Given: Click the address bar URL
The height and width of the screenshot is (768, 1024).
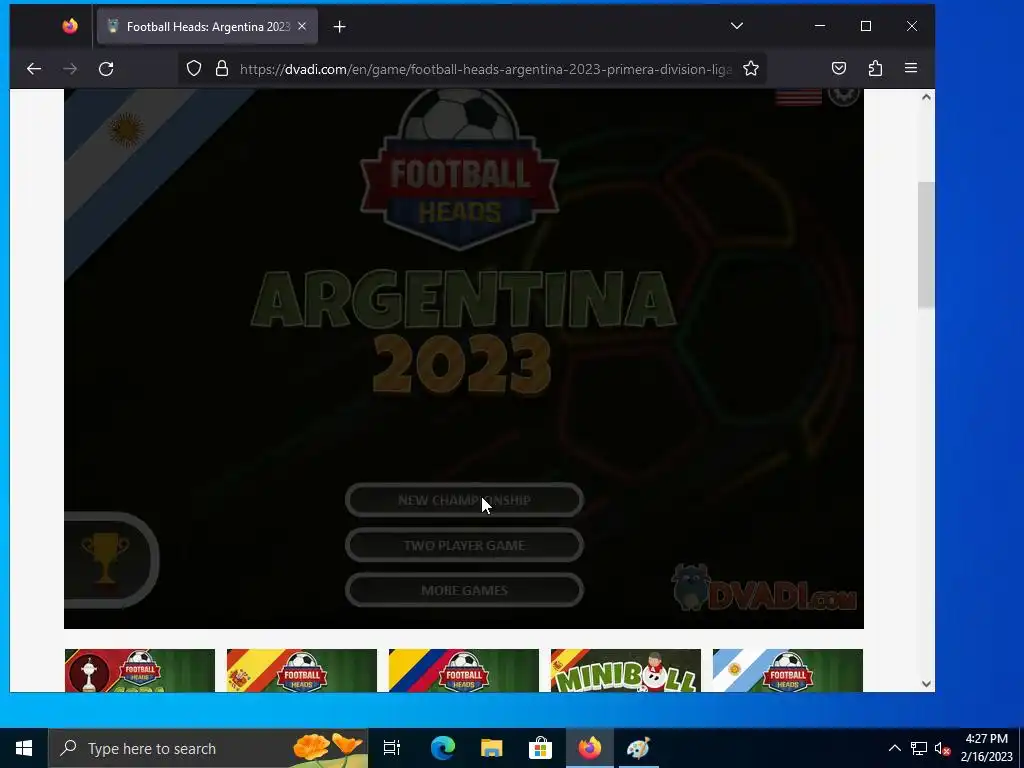Looking at the screenshot, I should 485,69.
